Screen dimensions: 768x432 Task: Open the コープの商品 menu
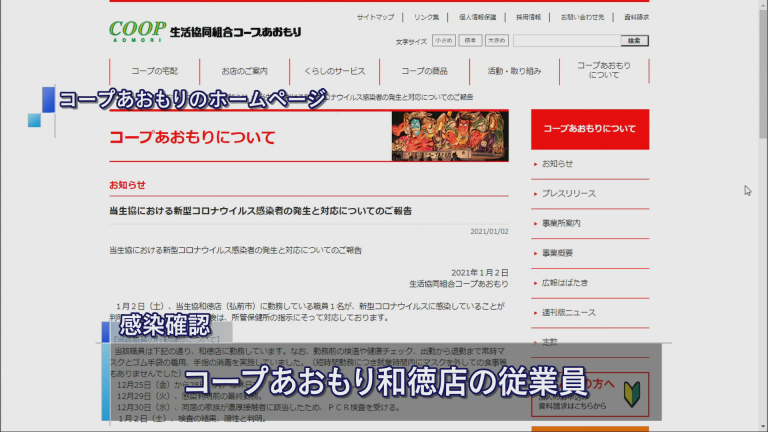pos(424,71)
